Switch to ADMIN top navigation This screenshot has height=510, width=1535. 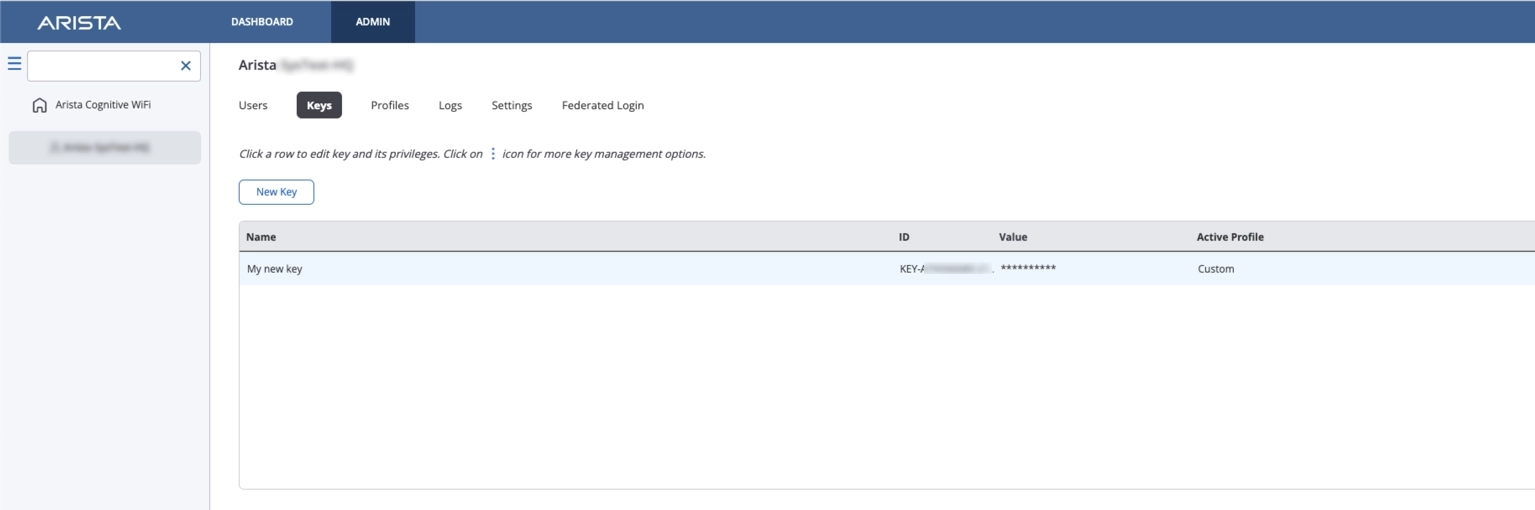coord(373,22)
